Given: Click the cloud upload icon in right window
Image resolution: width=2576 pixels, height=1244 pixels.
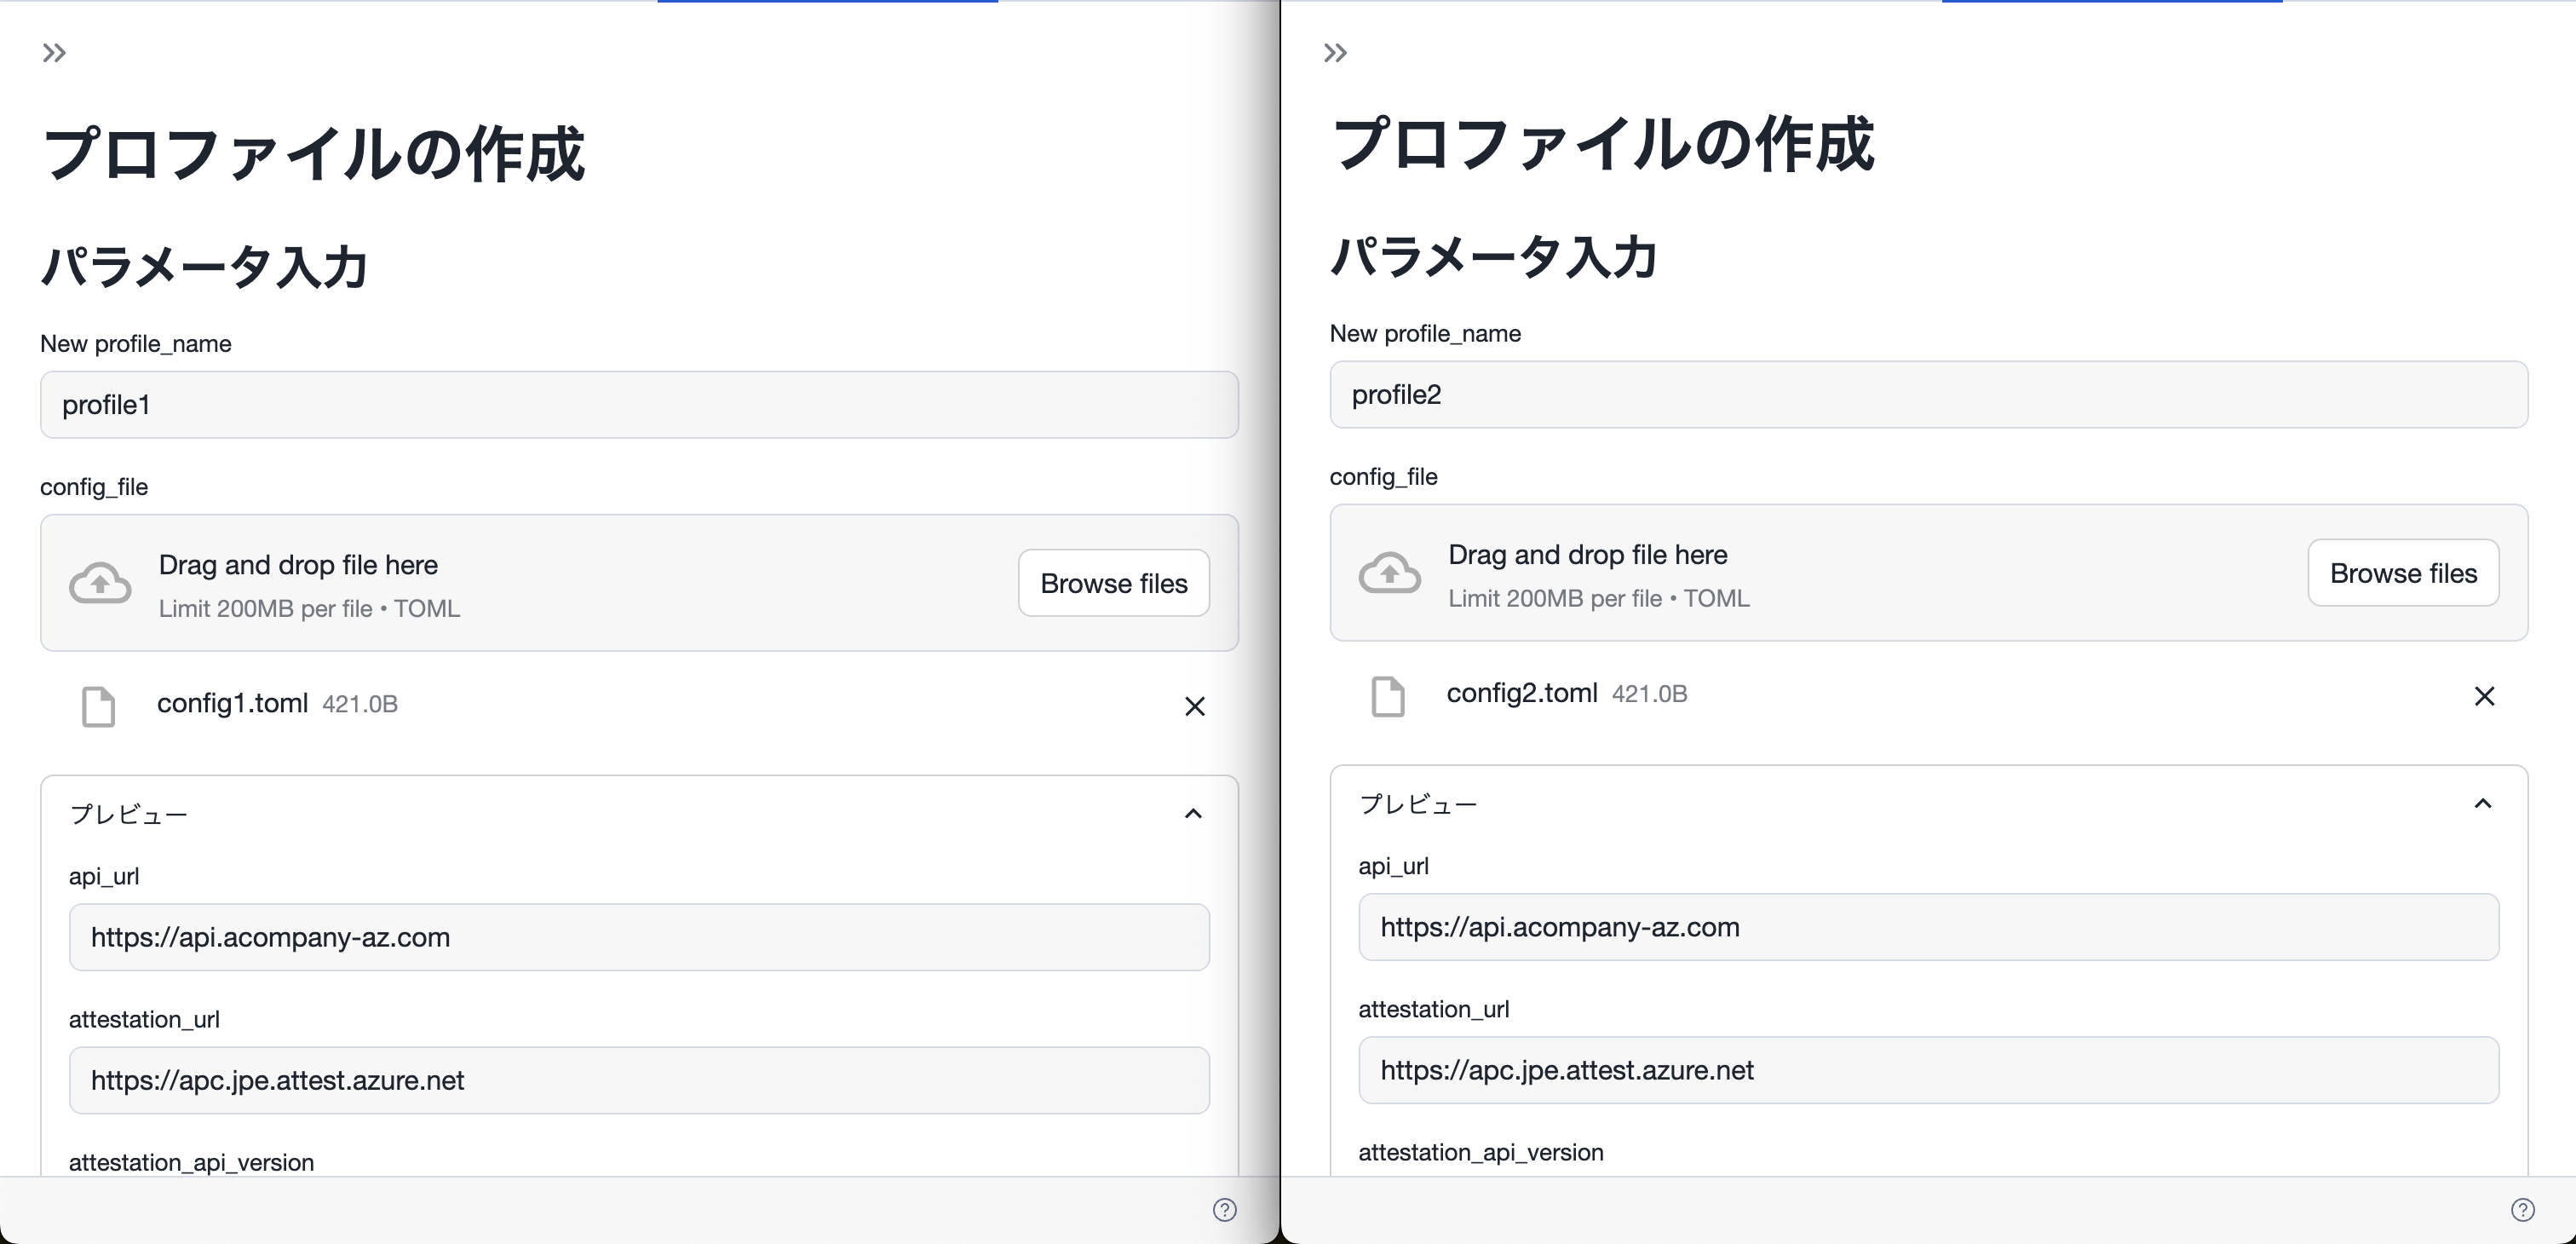Looking at the screenshot, I should point(1389,573).
